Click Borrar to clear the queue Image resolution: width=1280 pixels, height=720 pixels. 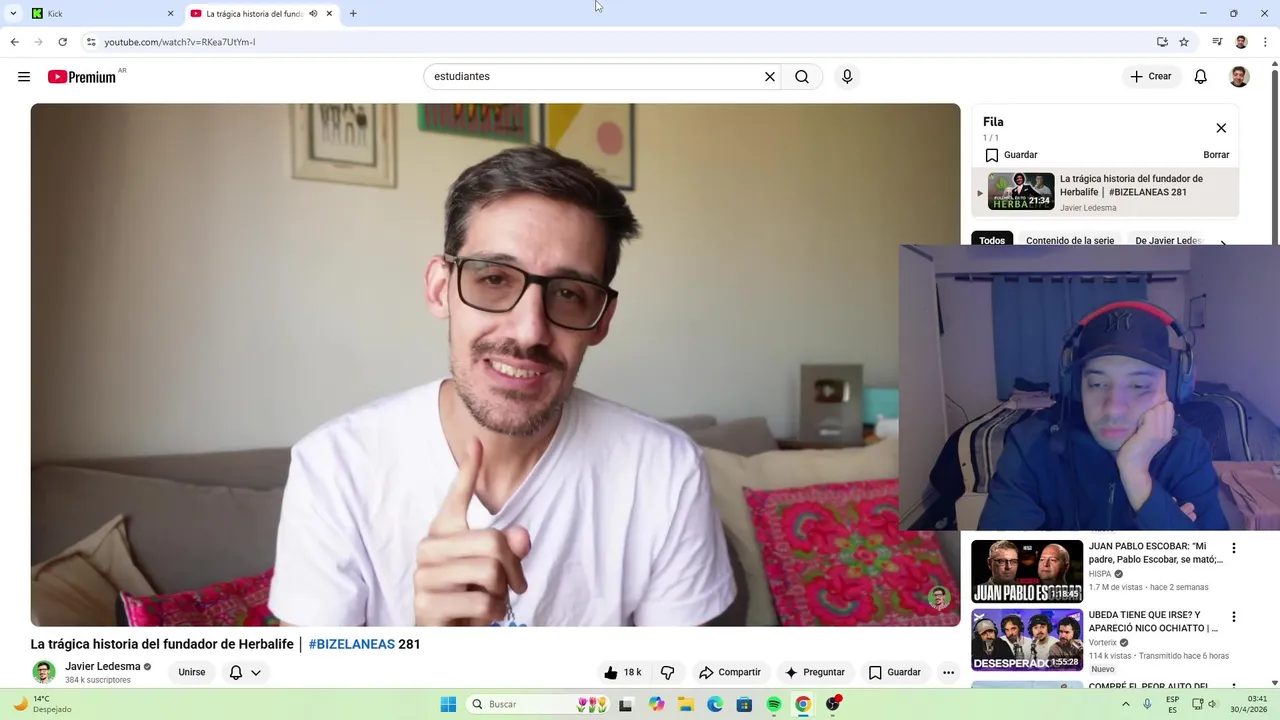point(1216,155)
